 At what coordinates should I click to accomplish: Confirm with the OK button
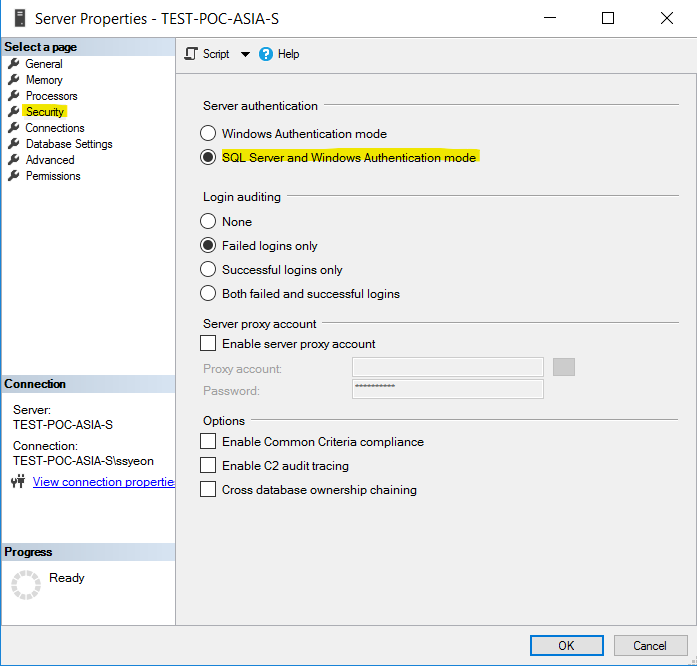tap(566, 646)
